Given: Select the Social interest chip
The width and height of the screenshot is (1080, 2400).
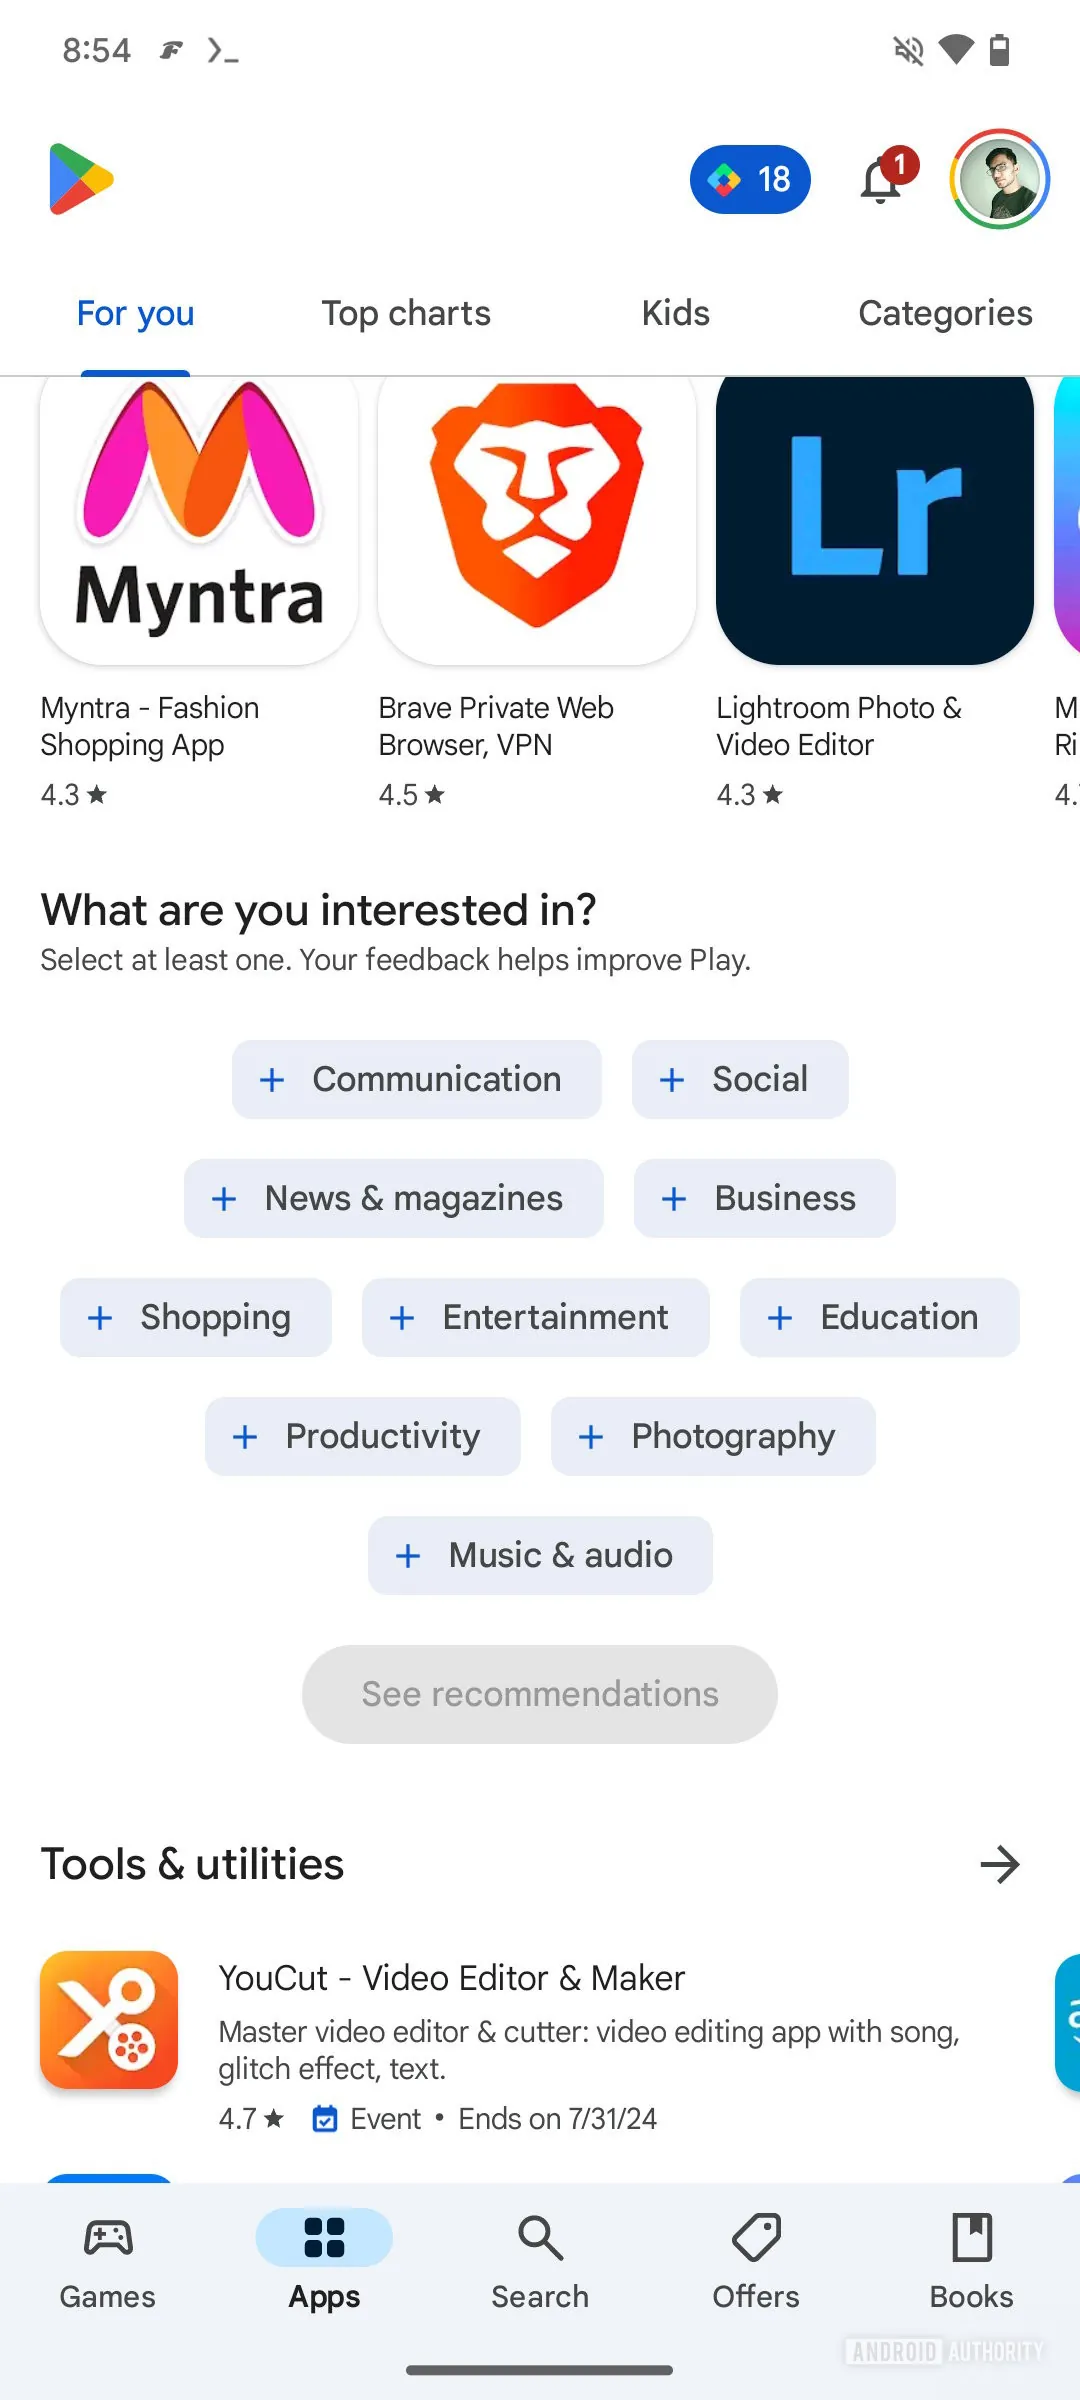Looking at the screenshot, I should coord(740,1080).
